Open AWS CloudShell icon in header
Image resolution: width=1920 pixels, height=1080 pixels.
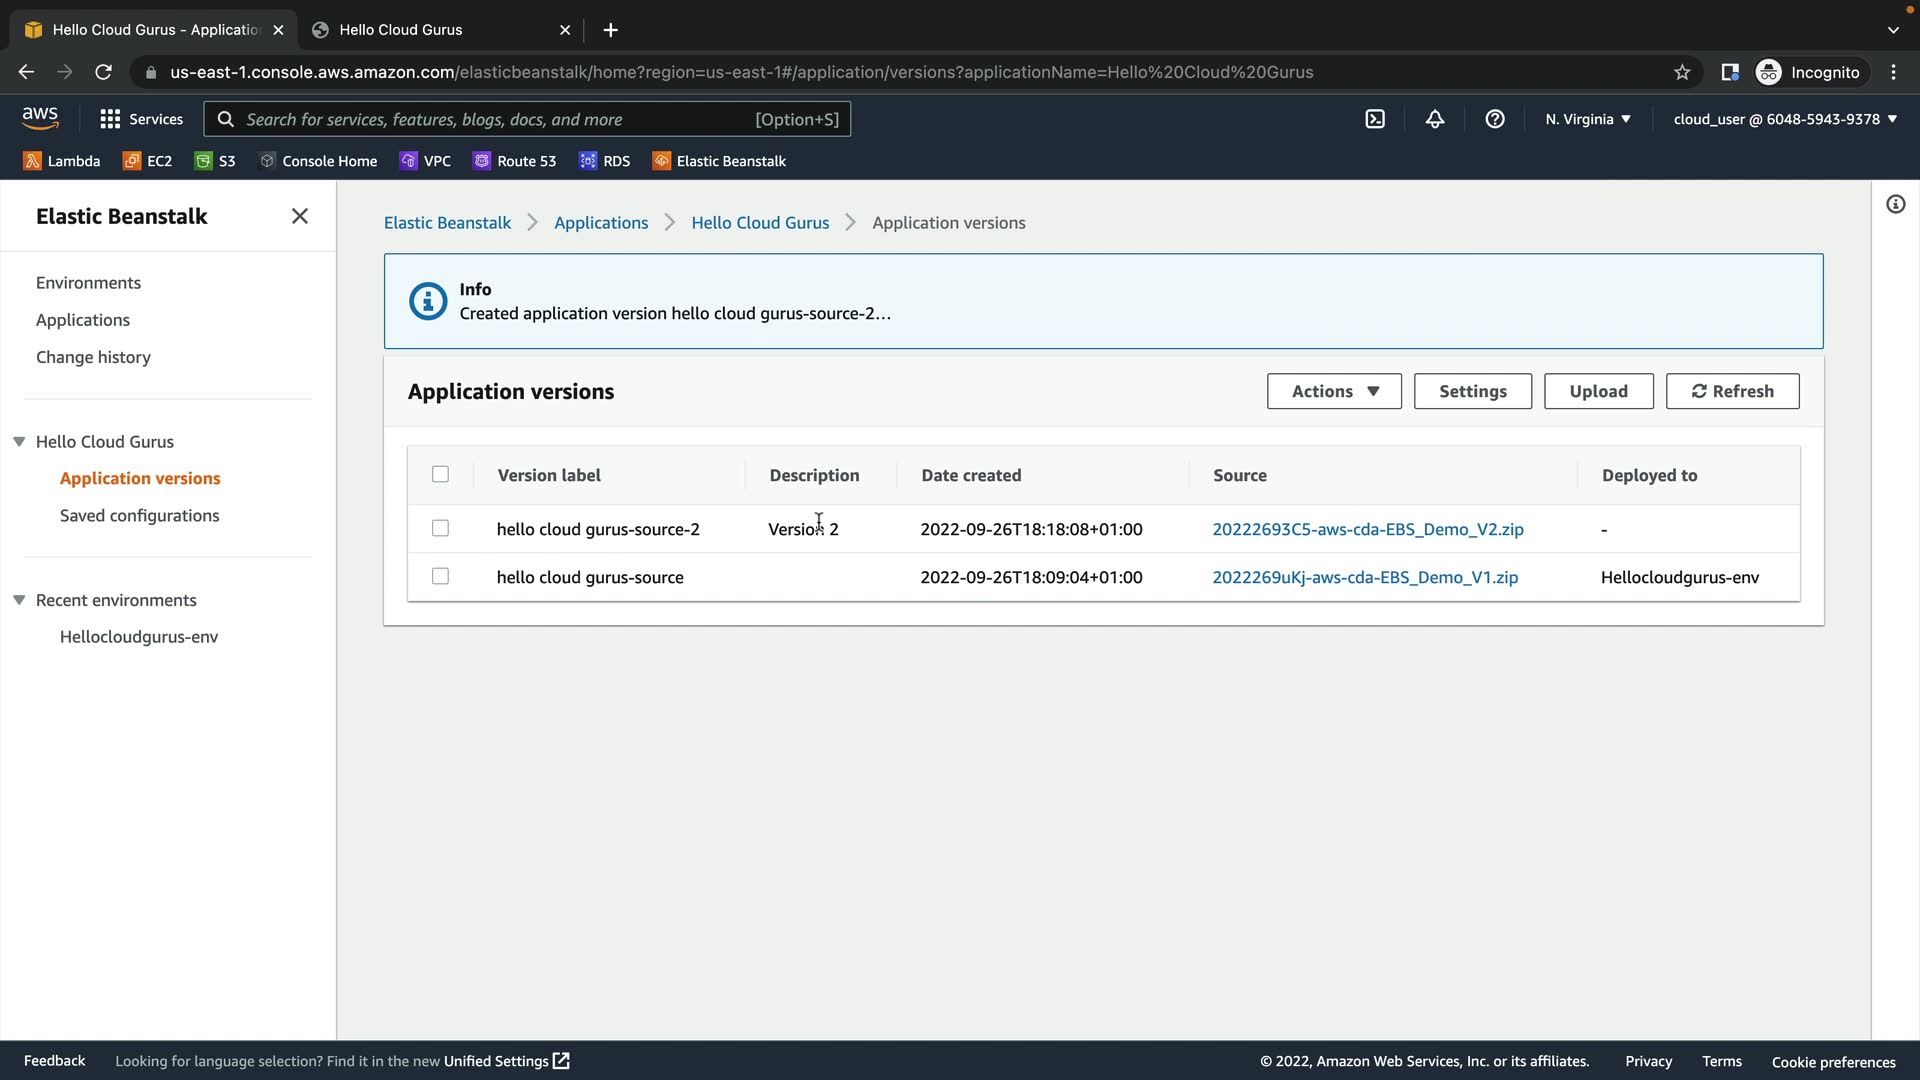1375,119
